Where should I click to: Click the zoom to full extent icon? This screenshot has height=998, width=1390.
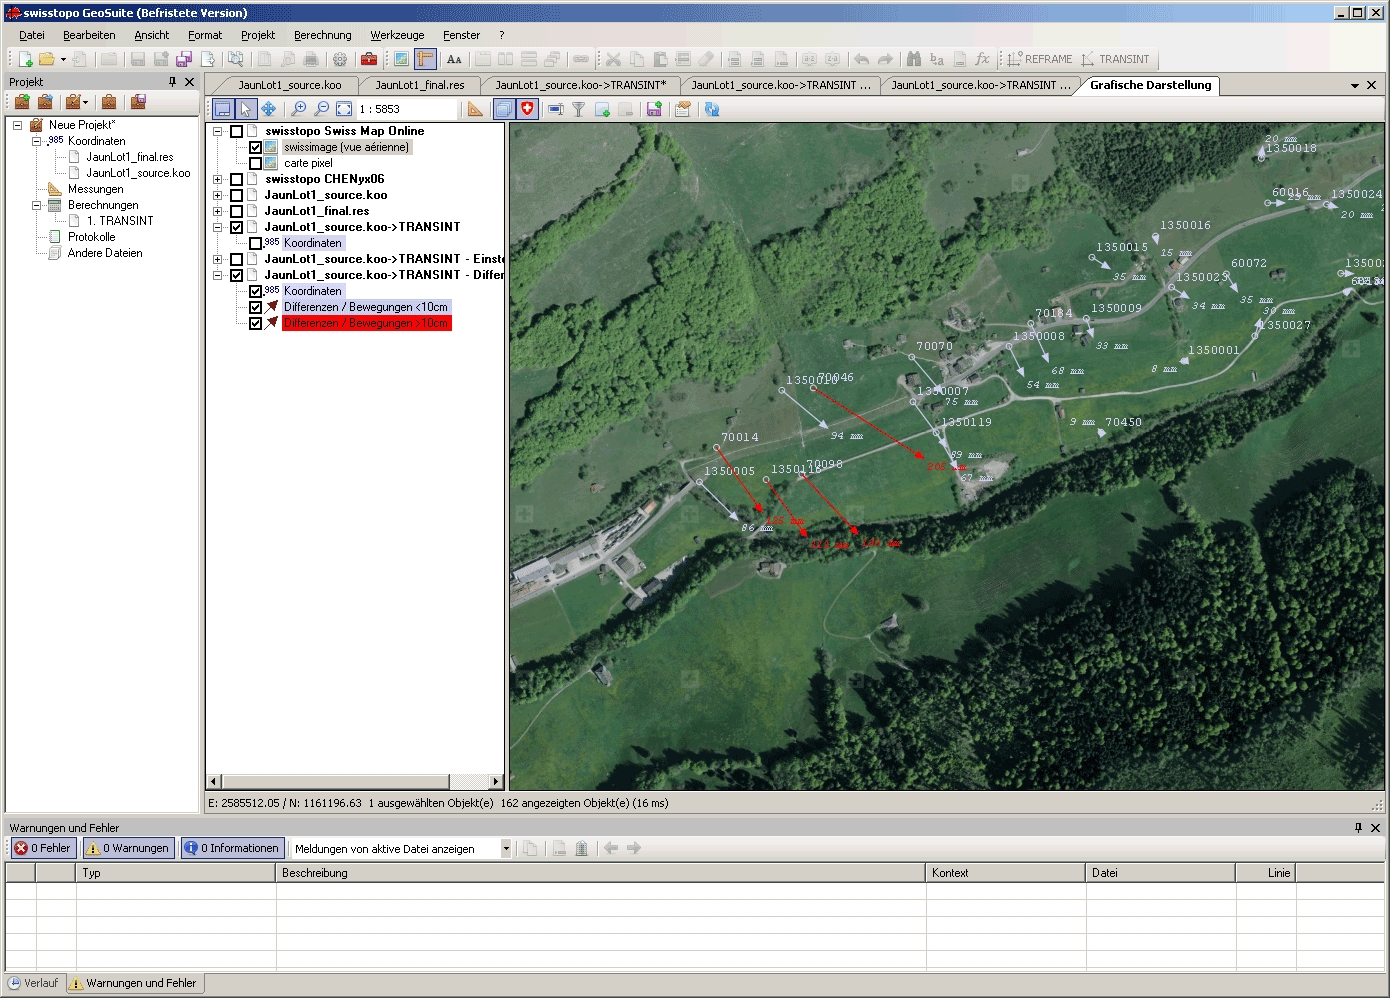coord(344,109)
